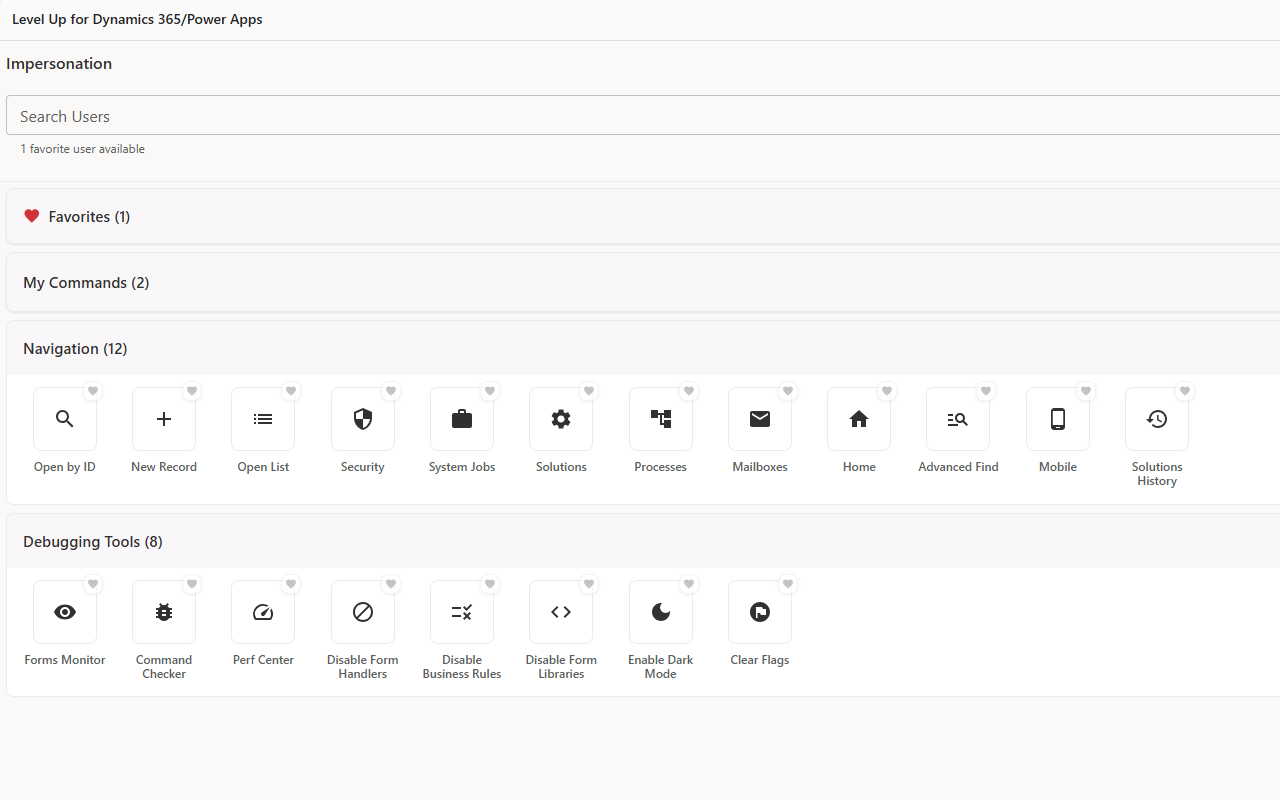Screen dimensions: 1280x800
Task: Collapse the Debugging Tools (8) section
Action: pos(643,542)
